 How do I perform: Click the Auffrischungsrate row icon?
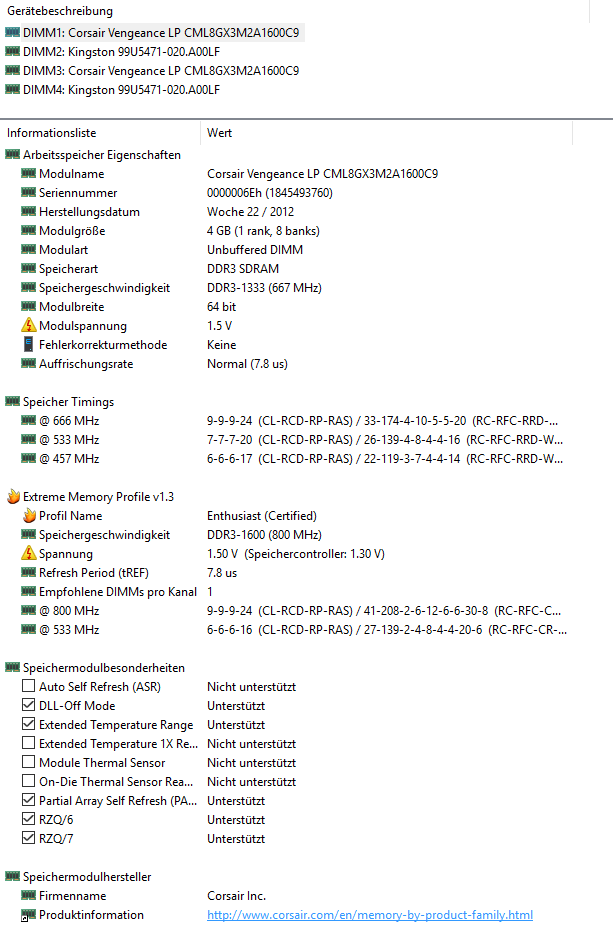28,363
